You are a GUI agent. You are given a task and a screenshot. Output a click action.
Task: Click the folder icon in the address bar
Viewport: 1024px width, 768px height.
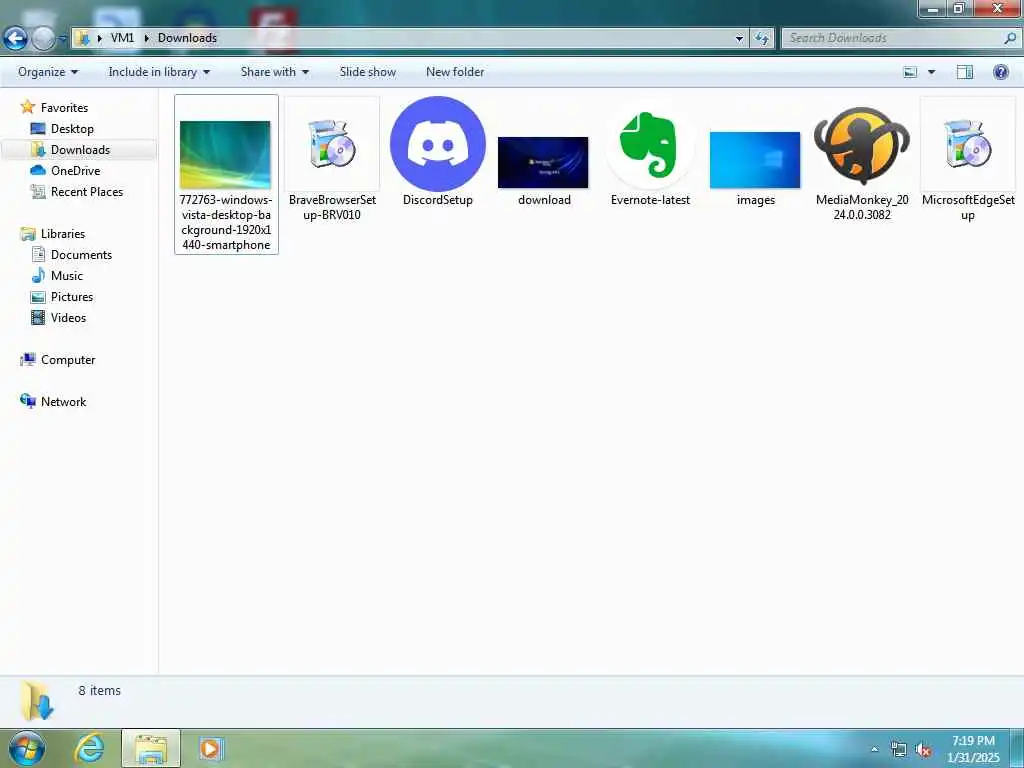(x=83, y=38)
